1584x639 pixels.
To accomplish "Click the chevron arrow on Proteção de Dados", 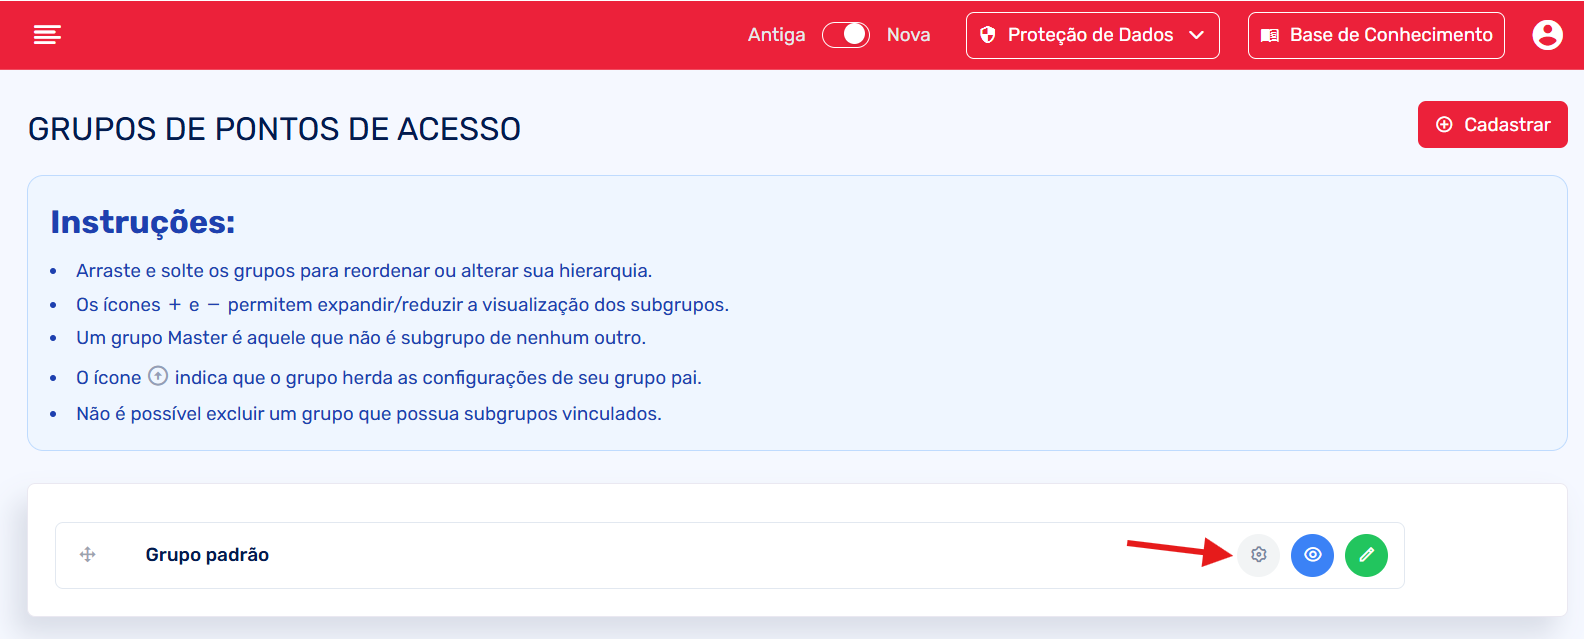I will 1196,35.
